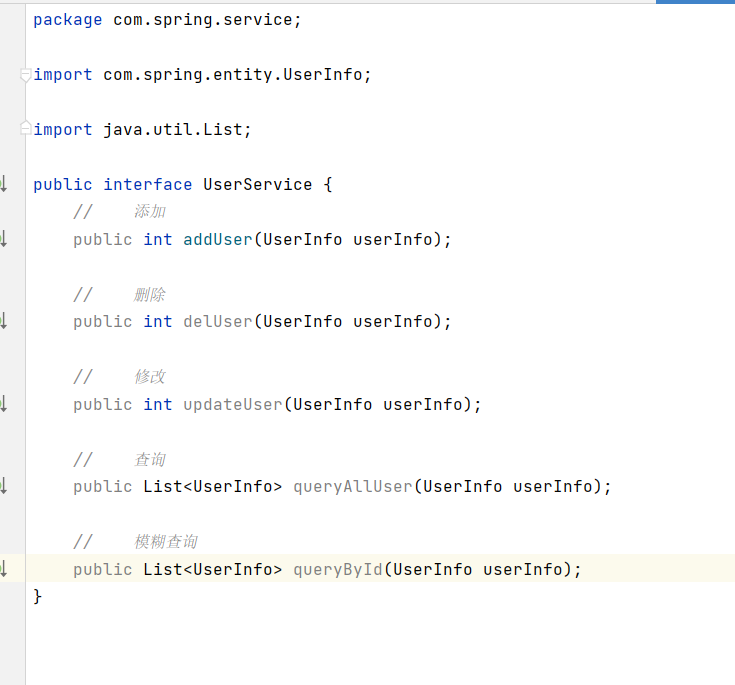Click the gutter implementation icon next to queryById
Viewport: 735px width, 685px height.
3,568
